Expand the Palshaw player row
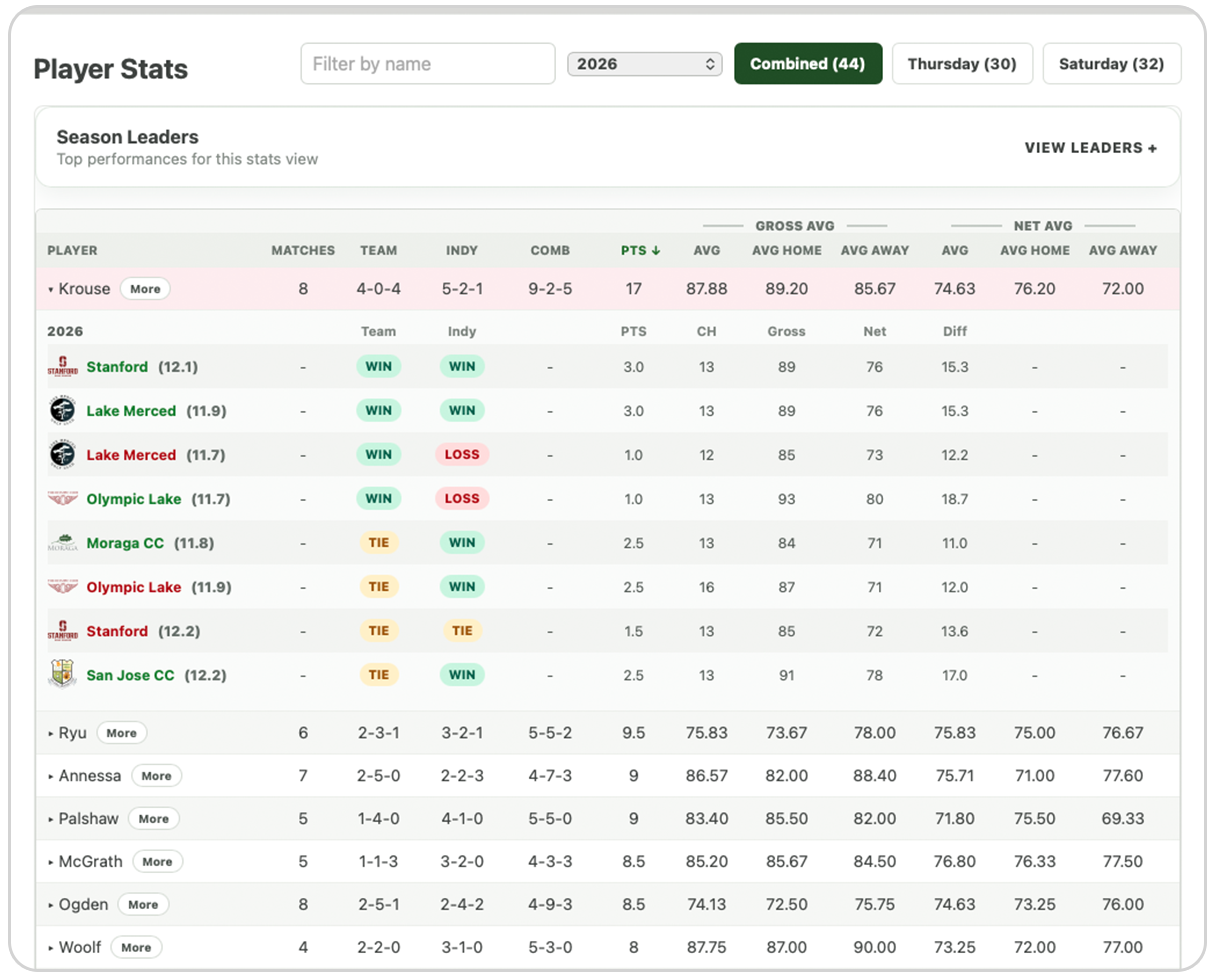Image resolution: width=1214 pixels, height=976 pixels. pos(51,820)
